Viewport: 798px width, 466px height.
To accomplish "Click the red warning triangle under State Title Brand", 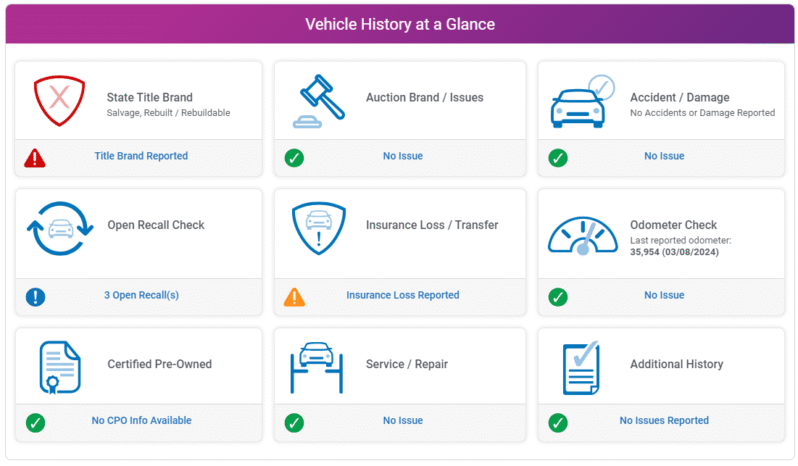I will [x=35, y=157].
